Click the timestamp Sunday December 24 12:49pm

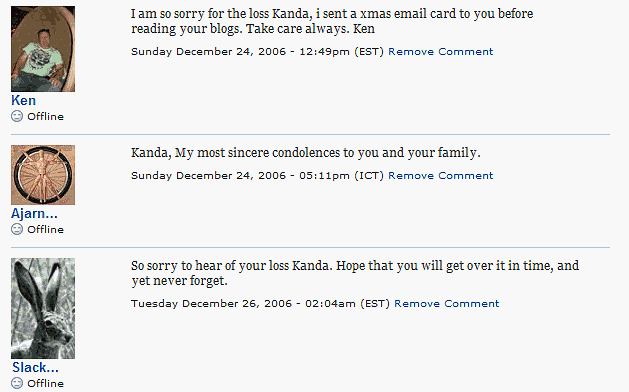click(x=257, y=52)
